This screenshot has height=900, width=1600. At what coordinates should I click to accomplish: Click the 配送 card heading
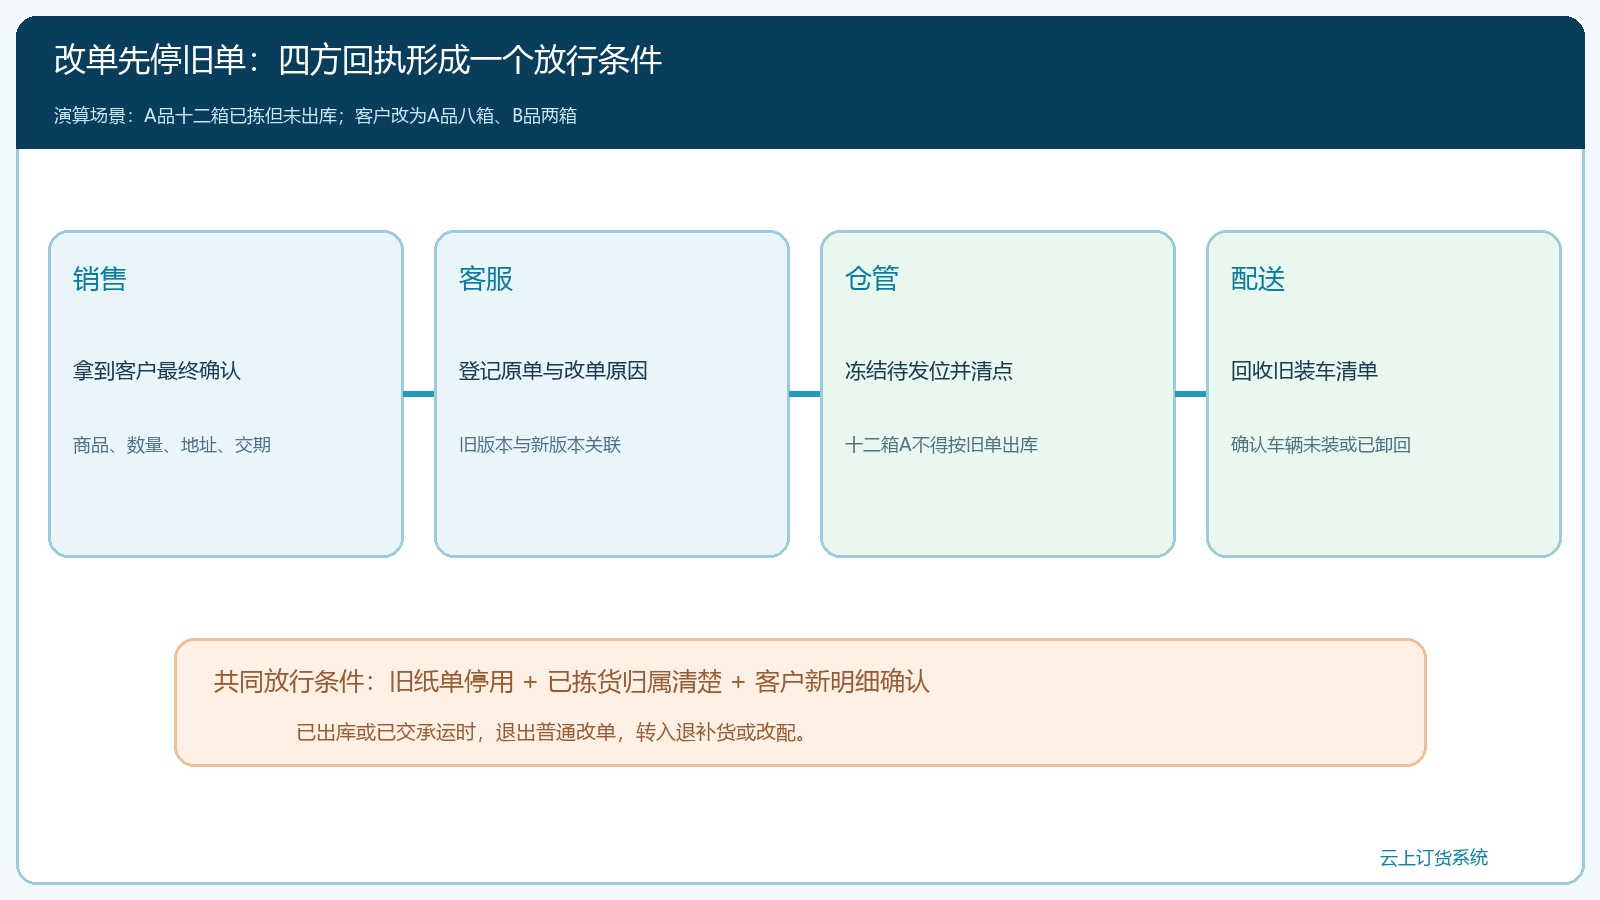[1258, 279]
